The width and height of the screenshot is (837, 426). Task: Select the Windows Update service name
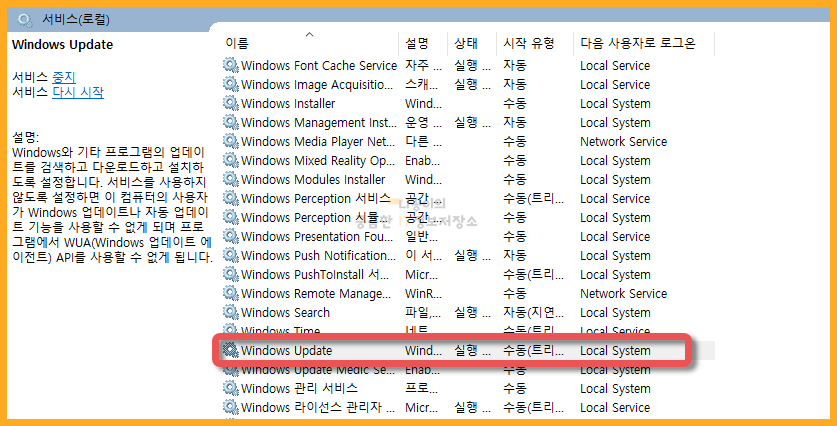[x=287, y=351]
